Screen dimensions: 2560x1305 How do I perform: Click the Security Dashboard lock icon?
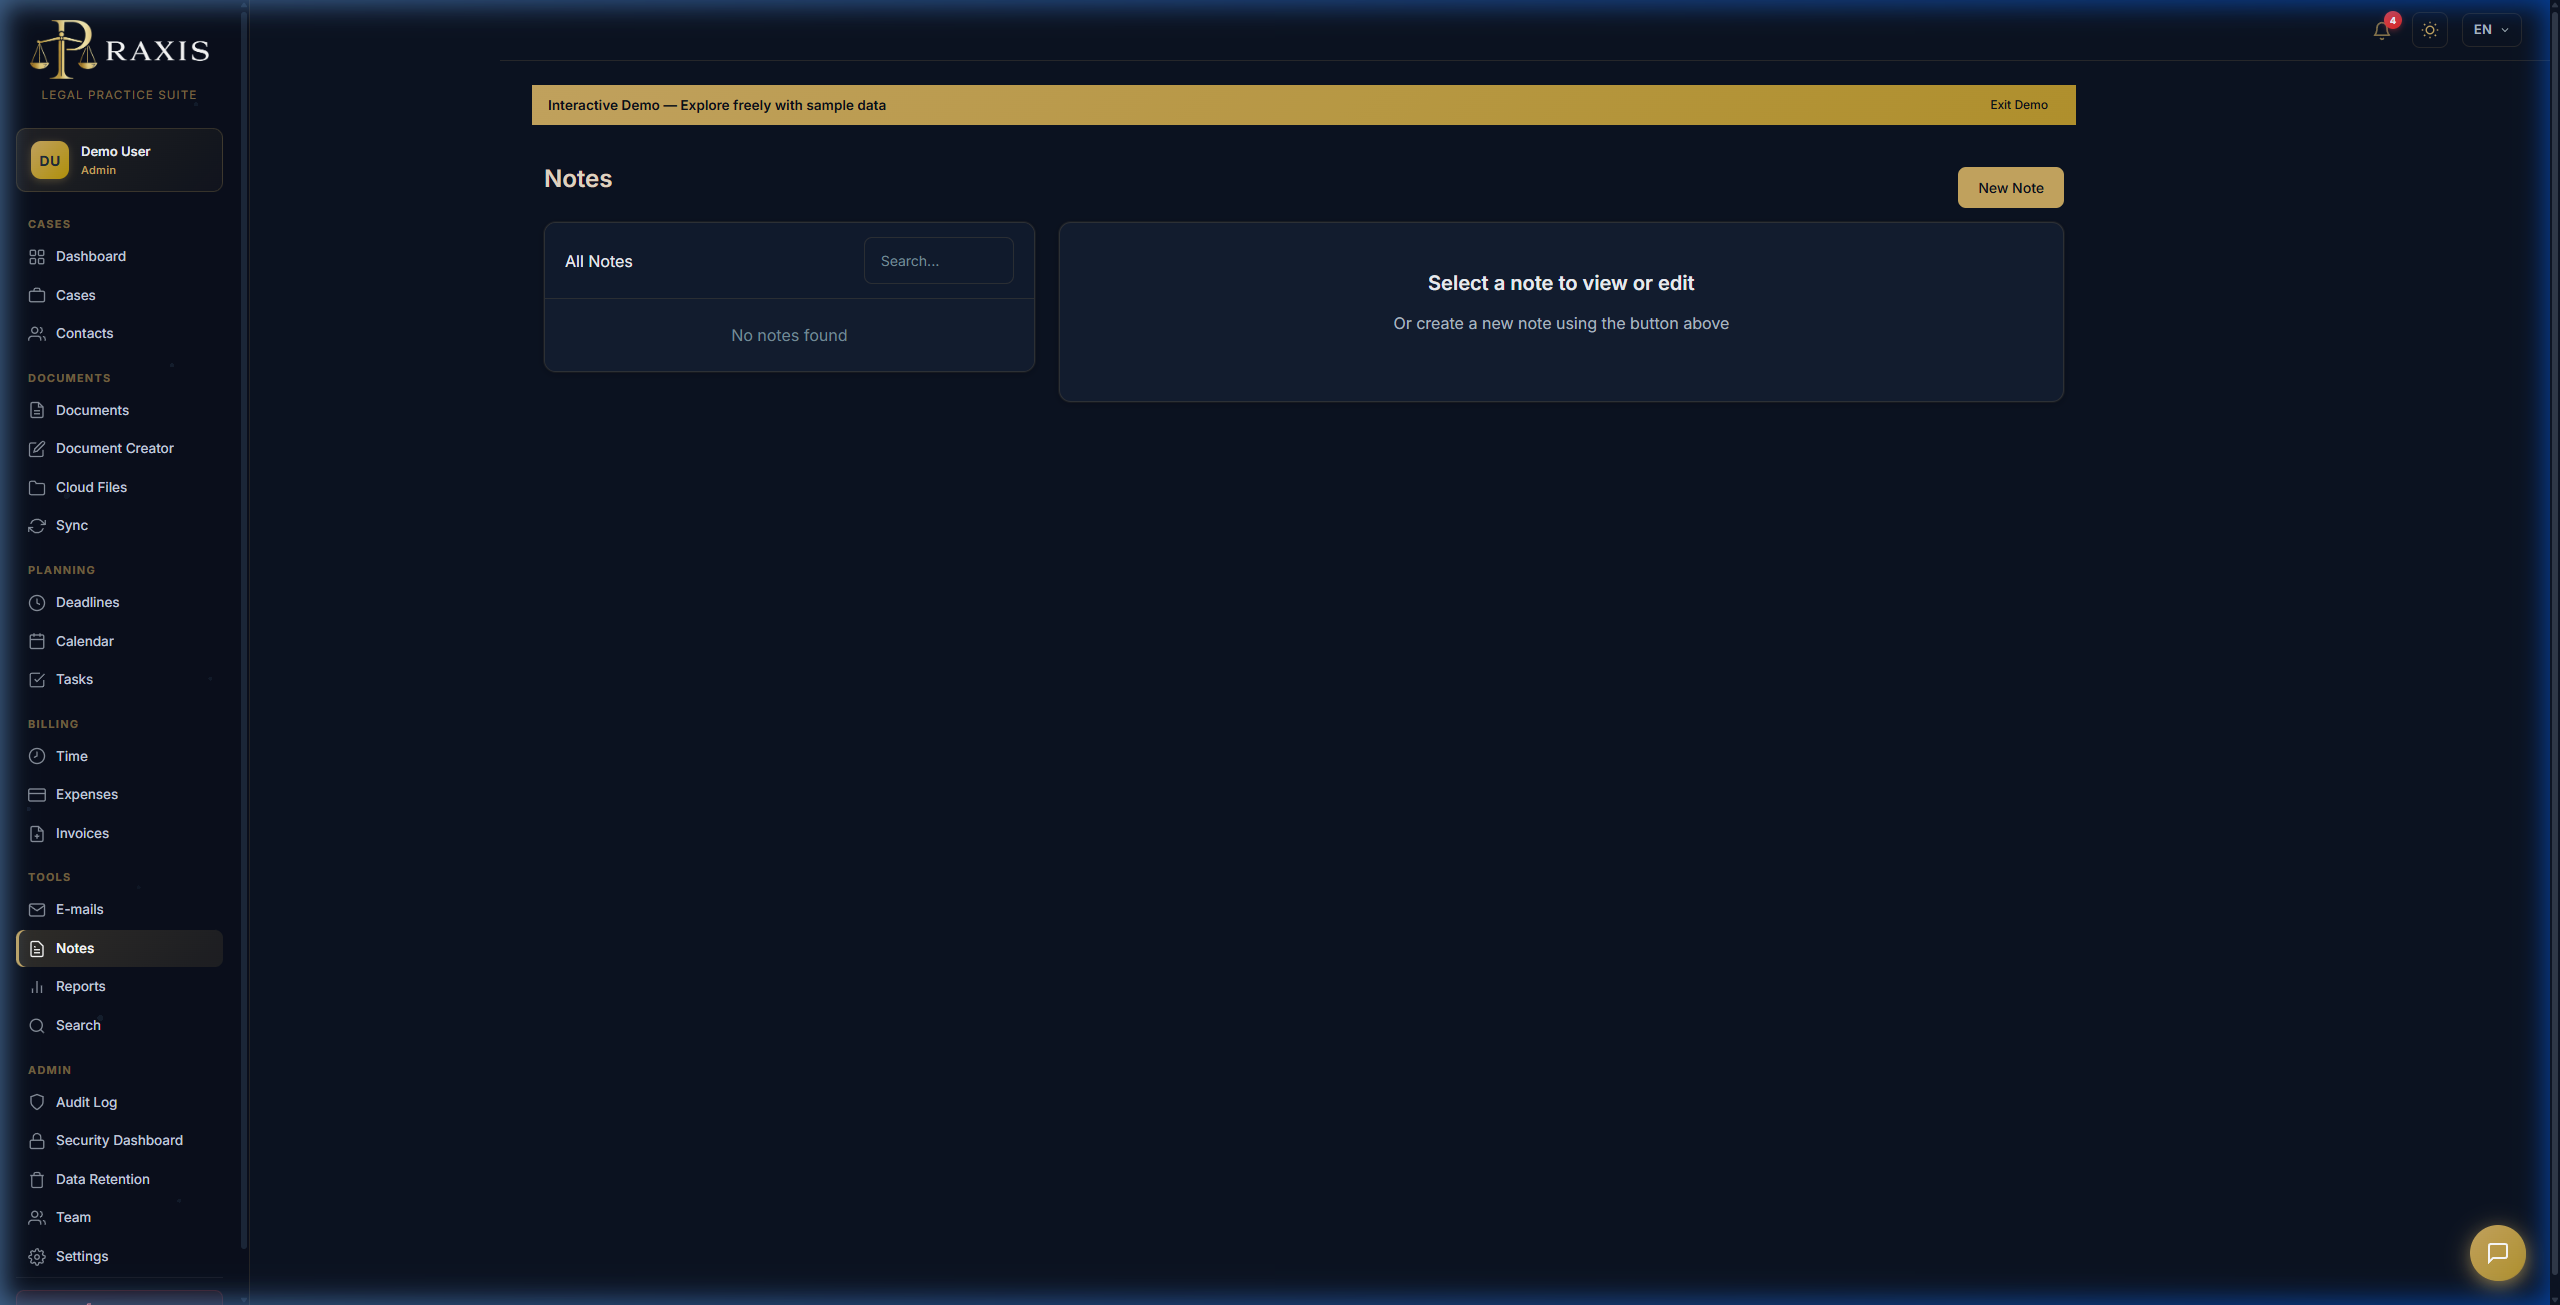tap(37, 1141)
